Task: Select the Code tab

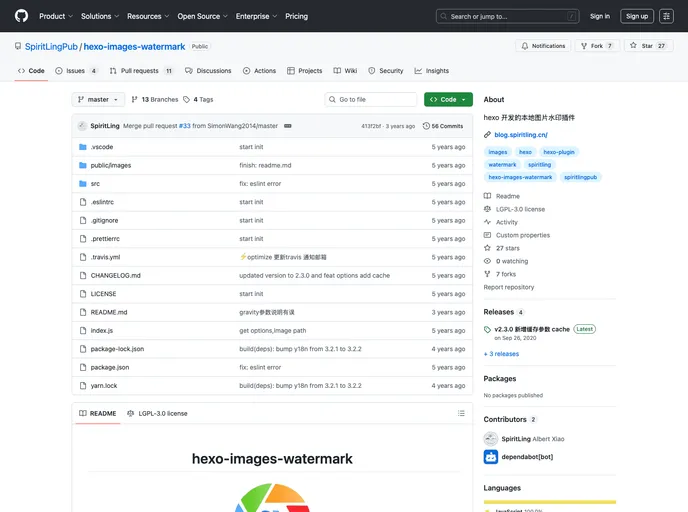Action: (x=31, y=71)
